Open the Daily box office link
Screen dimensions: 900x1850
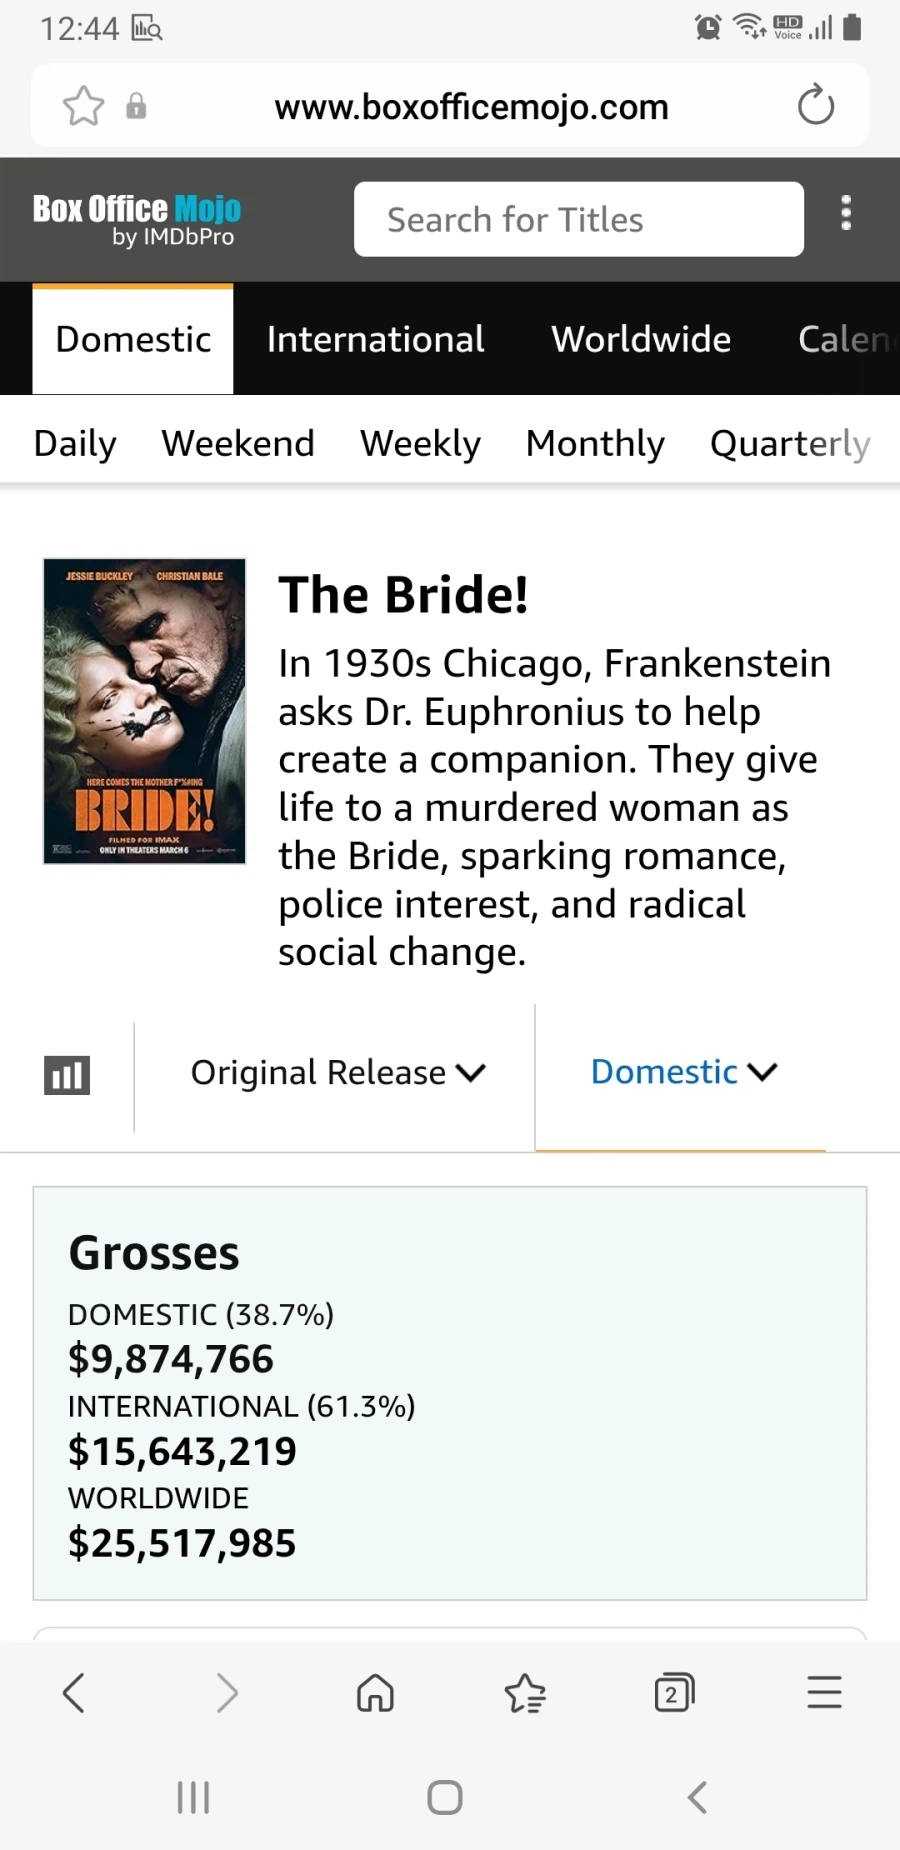(x=75, y=443)
